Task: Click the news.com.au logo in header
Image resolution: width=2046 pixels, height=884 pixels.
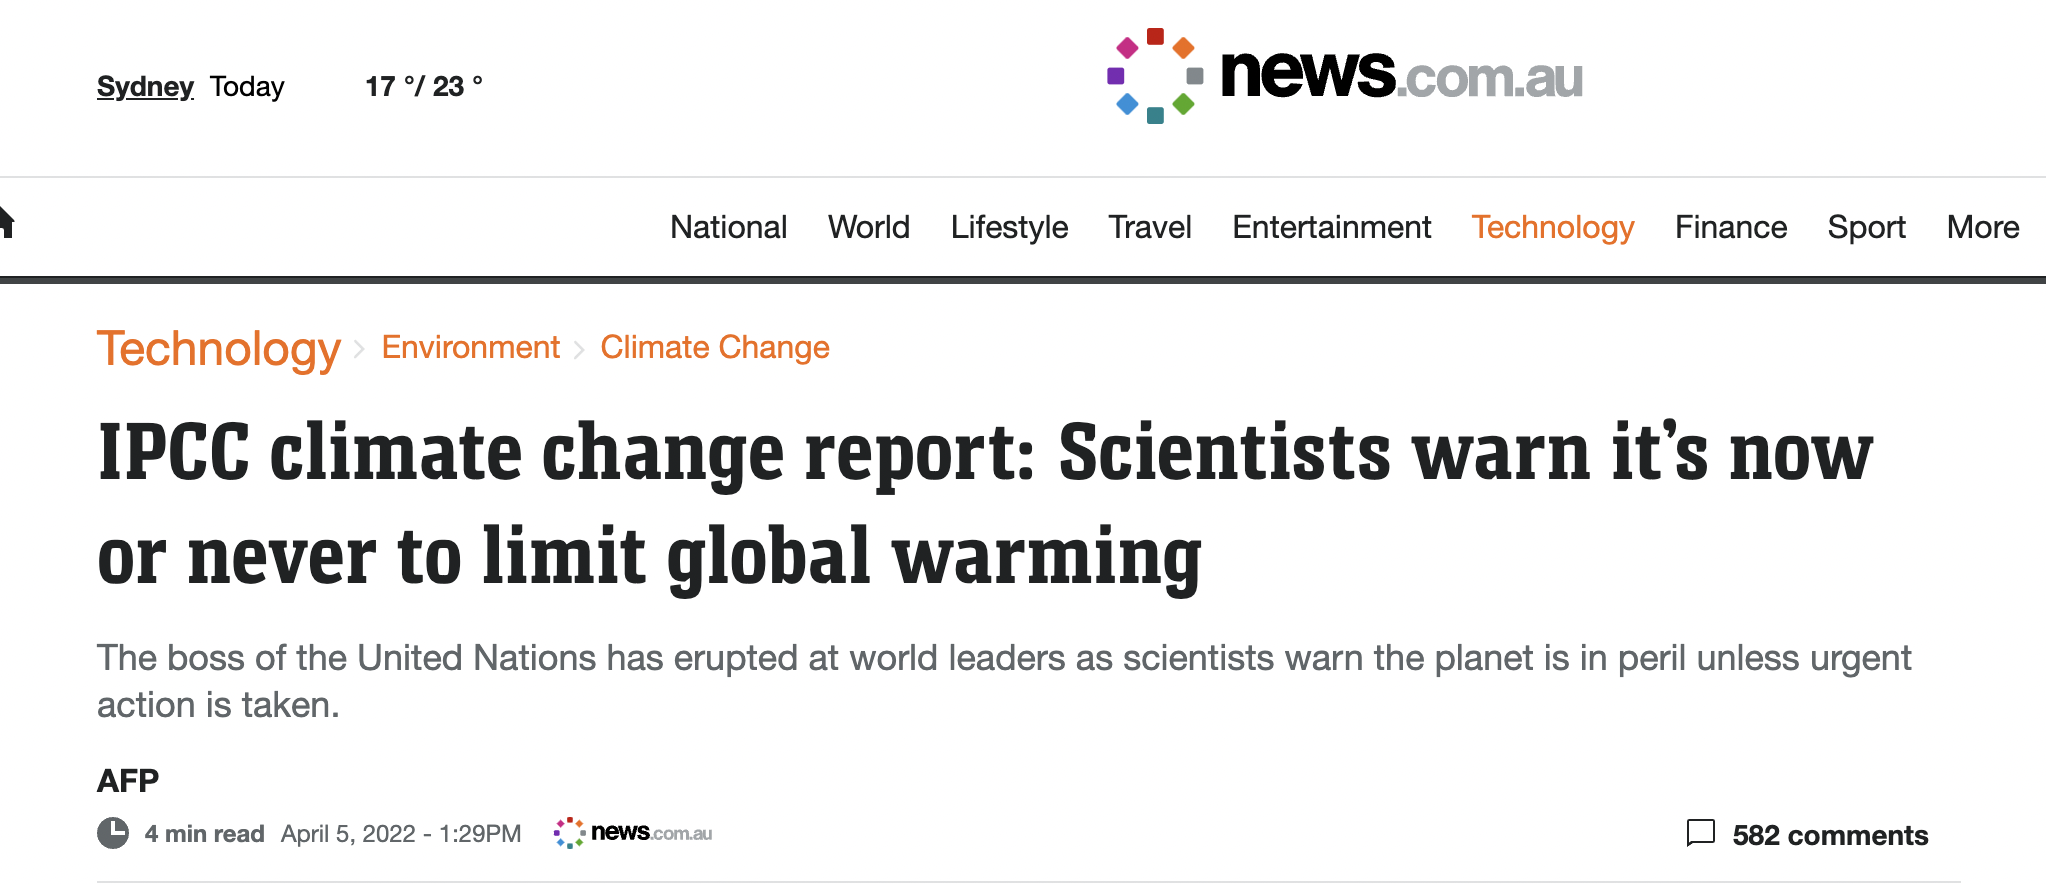Action: (x=1345, y=76)
